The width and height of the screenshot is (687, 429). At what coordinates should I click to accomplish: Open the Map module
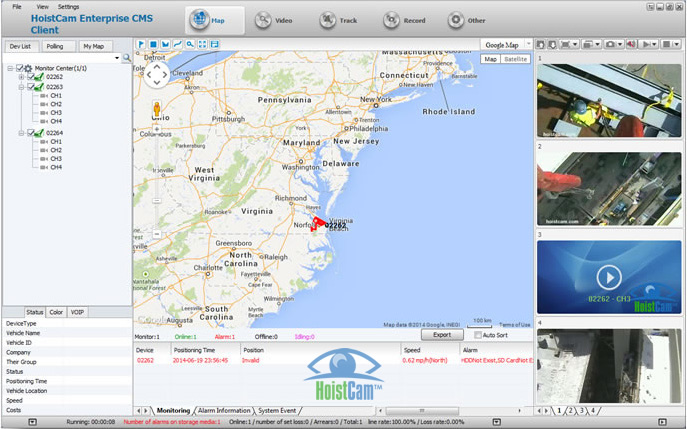point(214,20)
